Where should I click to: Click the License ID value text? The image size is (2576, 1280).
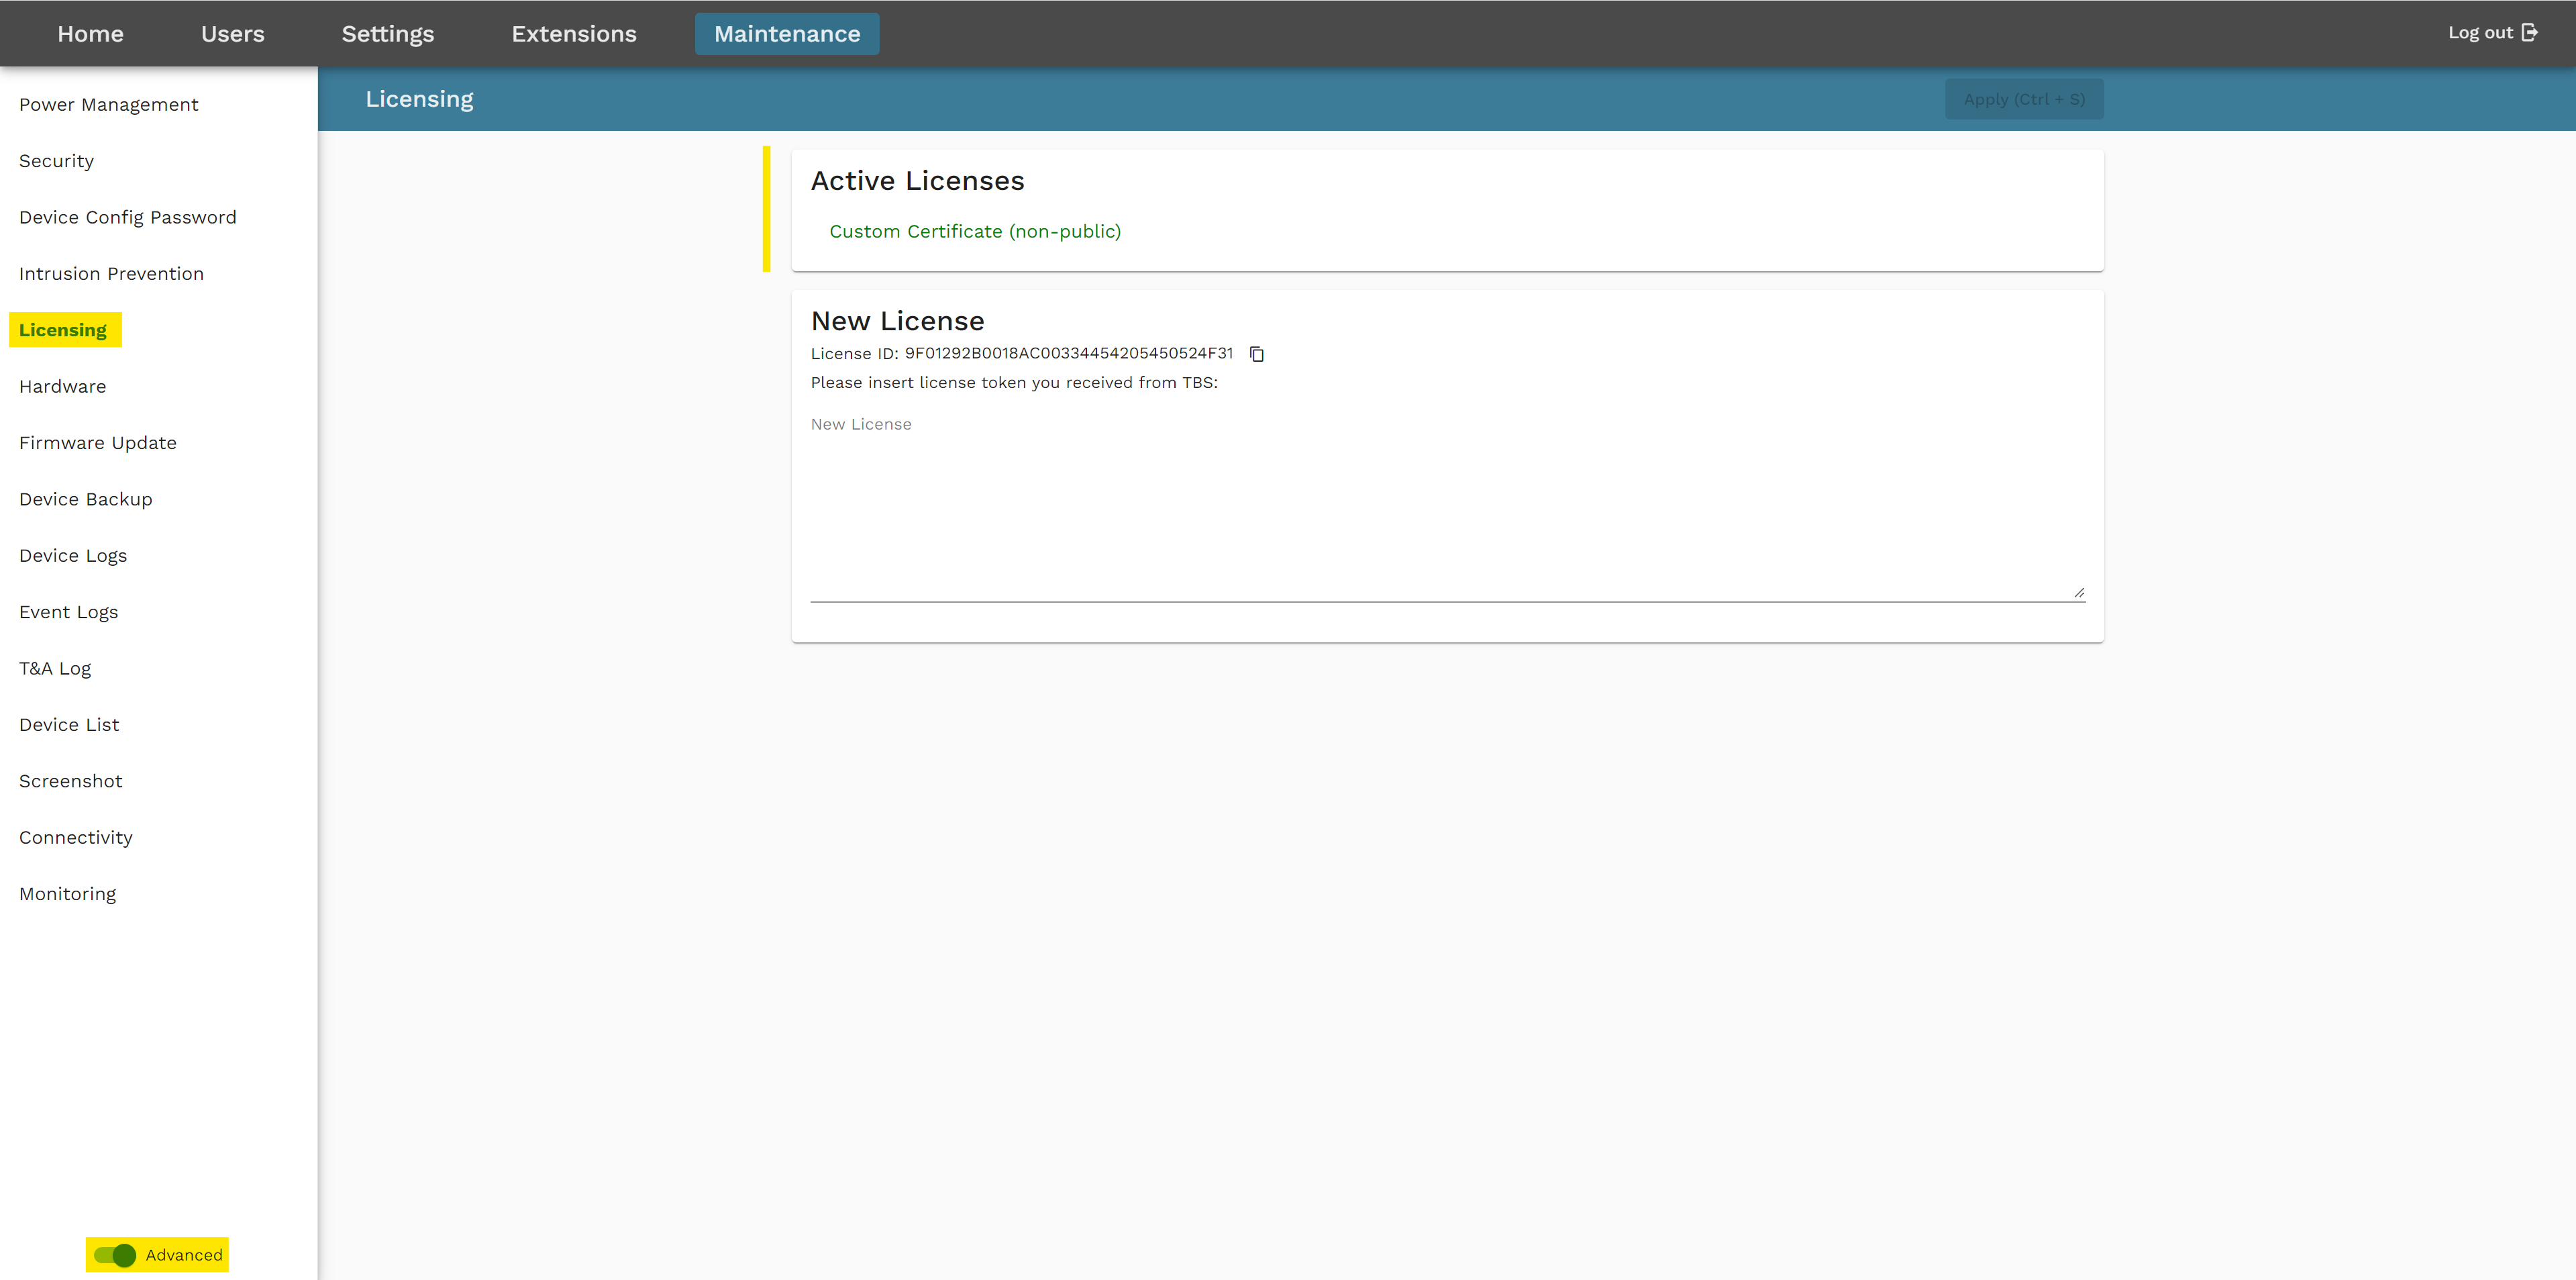(x=1069, y=354)
